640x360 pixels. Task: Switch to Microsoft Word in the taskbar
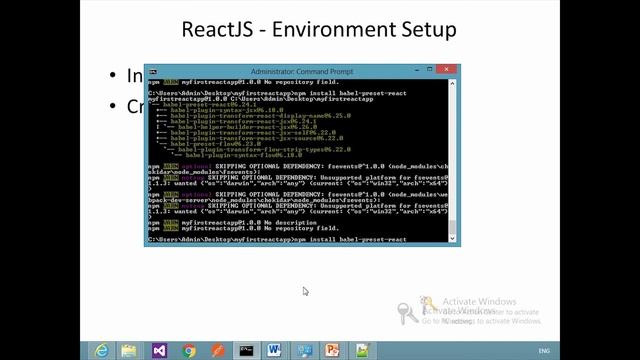[274, 351]
